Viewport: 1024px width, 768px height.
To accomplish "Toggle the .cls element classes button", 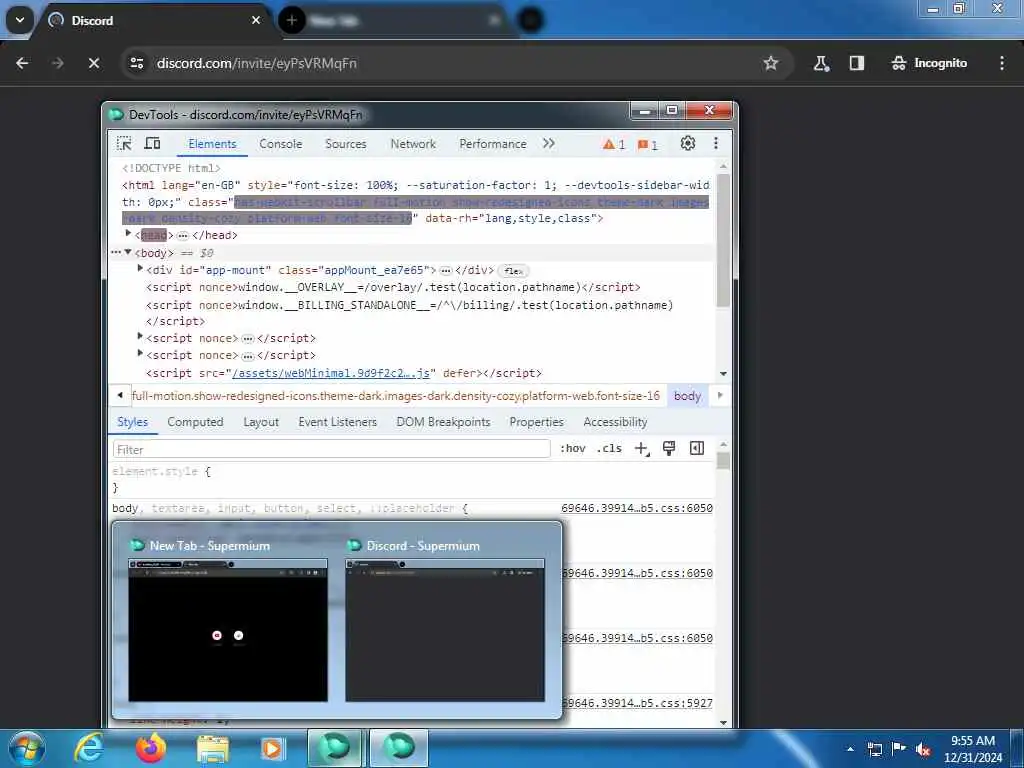I will pos(609,449).
